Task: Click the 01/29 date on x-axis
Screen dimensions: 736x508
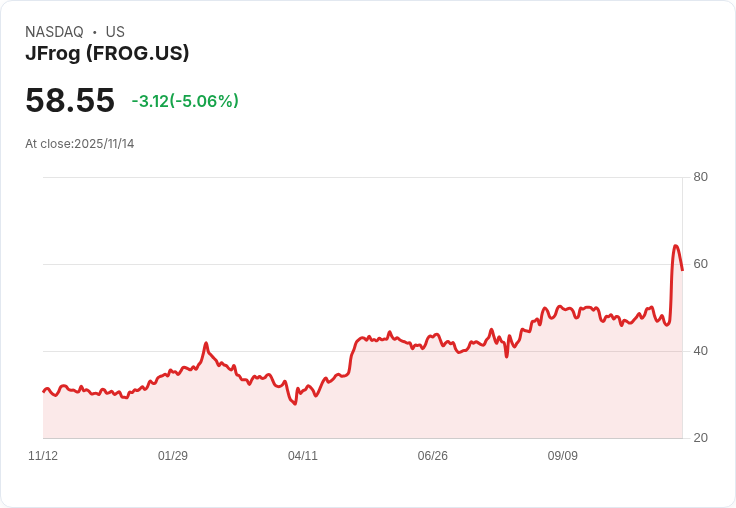Action: point(173,456)
